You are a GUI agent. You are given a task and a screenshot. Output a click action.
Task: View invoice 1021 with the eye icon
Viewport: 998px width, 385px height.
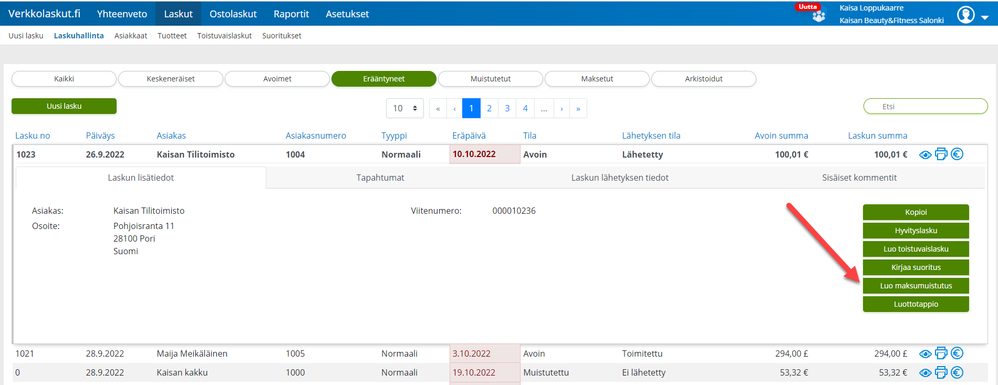click(926, 354)
